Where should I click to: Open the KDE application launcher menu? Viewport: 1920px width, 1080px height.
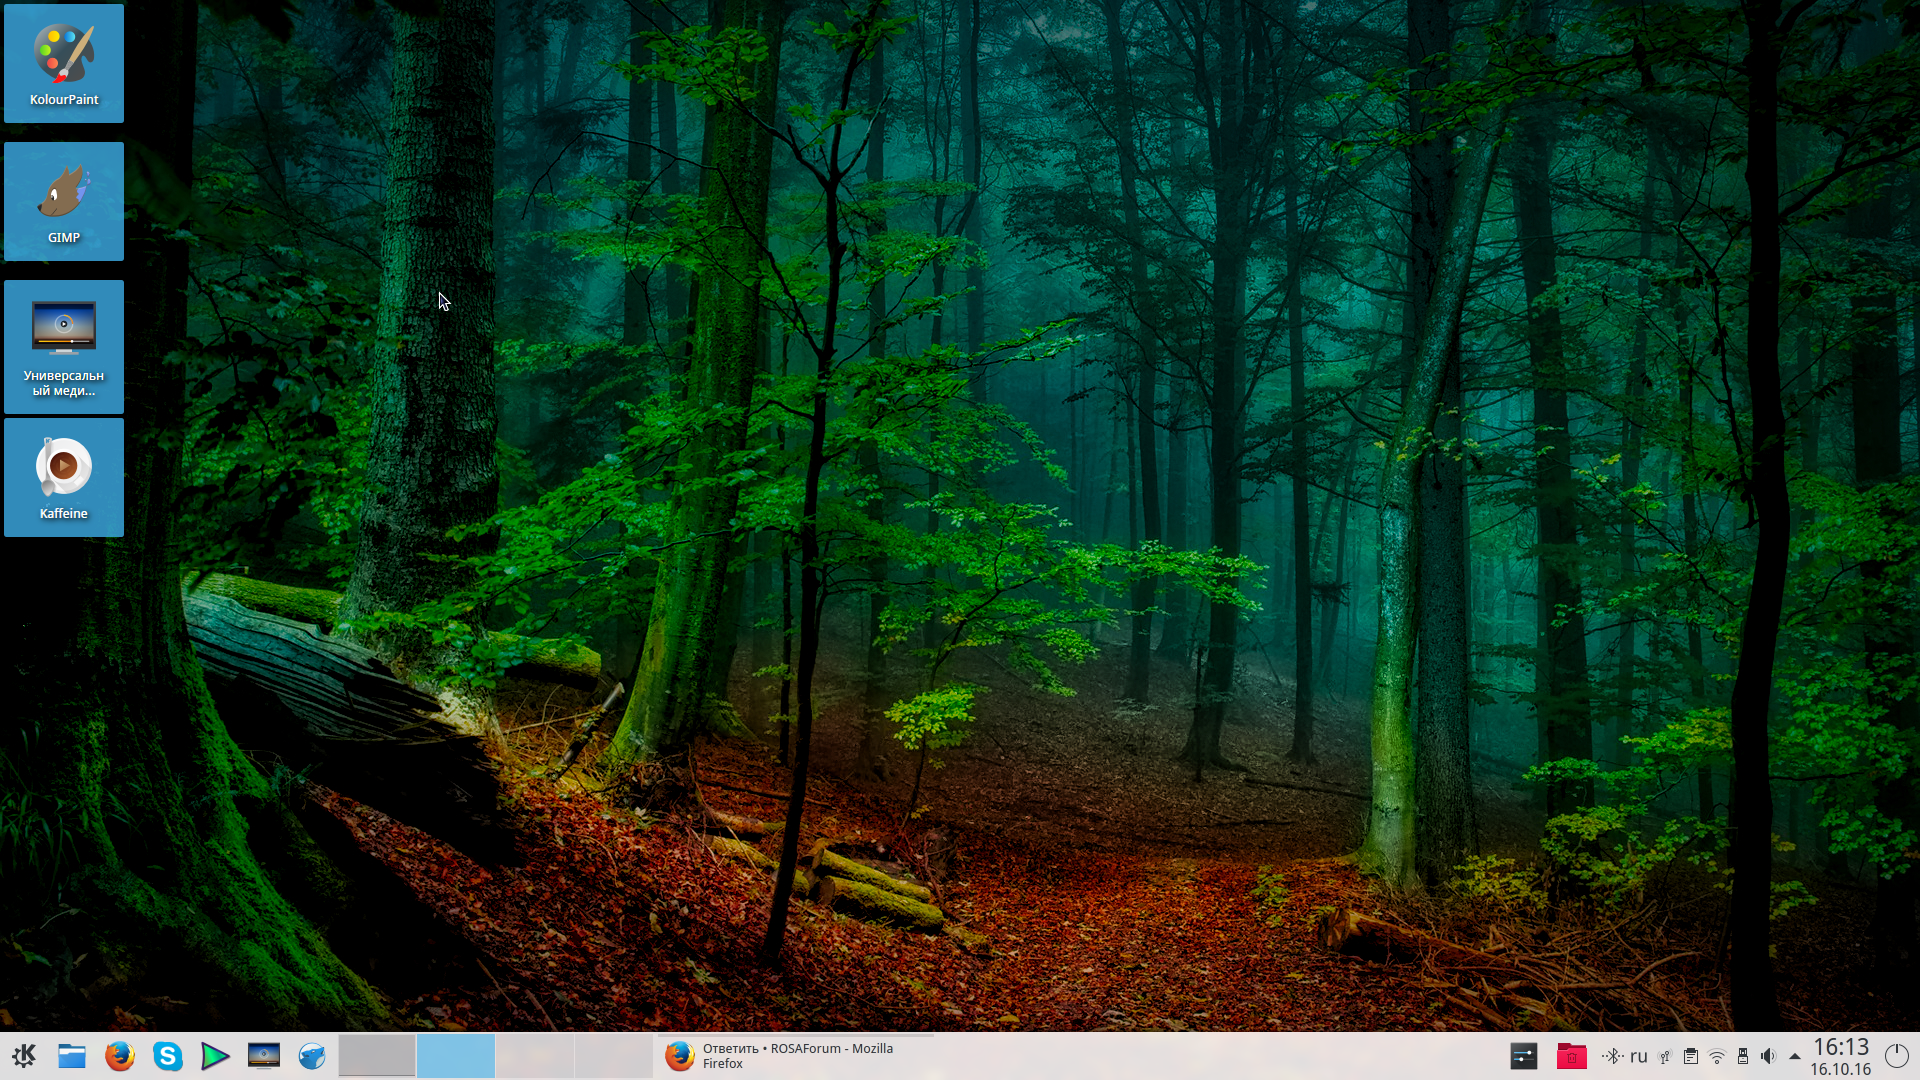(24, 1056)
